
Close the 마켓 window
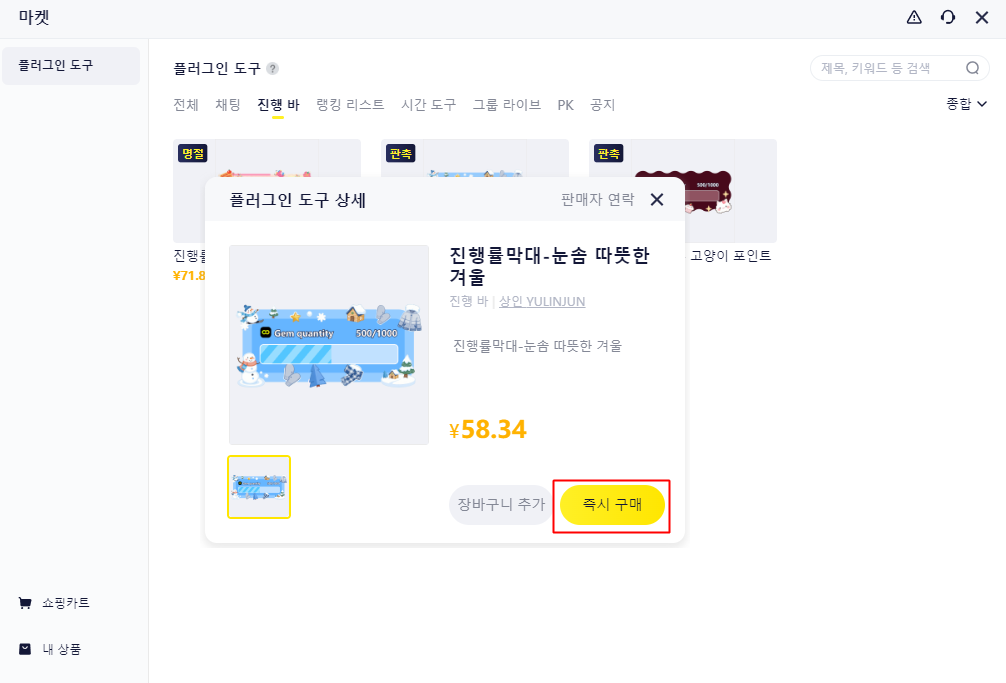982,17
